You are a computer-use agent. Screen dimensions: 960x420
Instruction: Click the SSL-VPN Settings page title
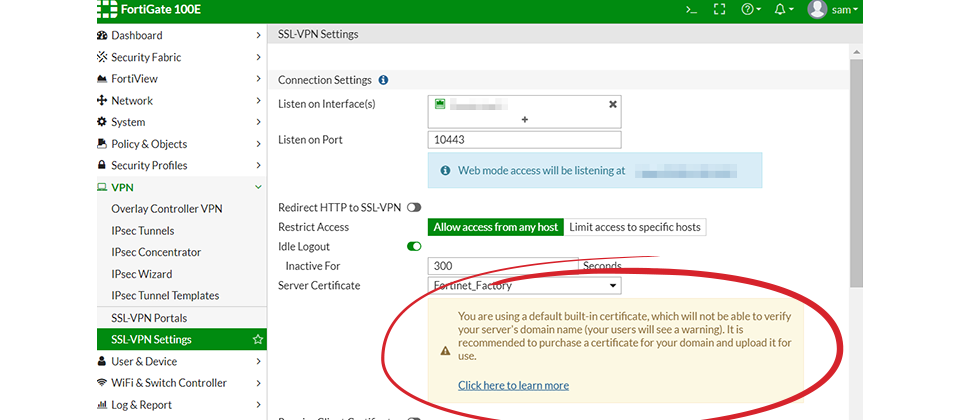tap(318, 34)
